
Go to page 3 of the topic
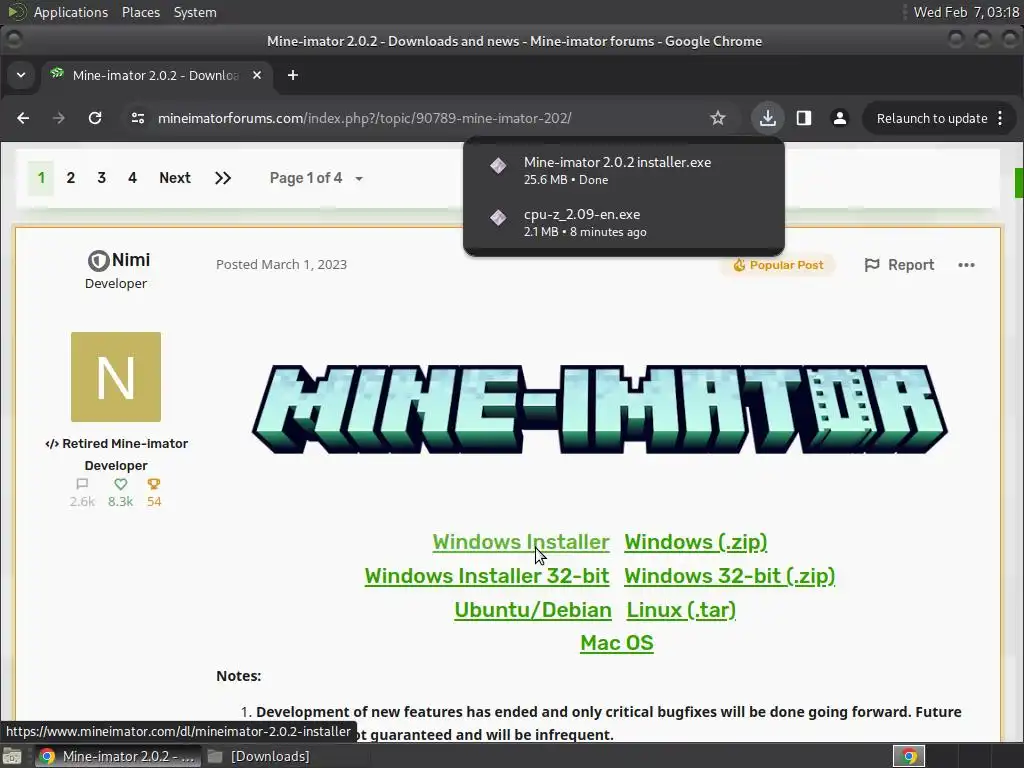101,178
